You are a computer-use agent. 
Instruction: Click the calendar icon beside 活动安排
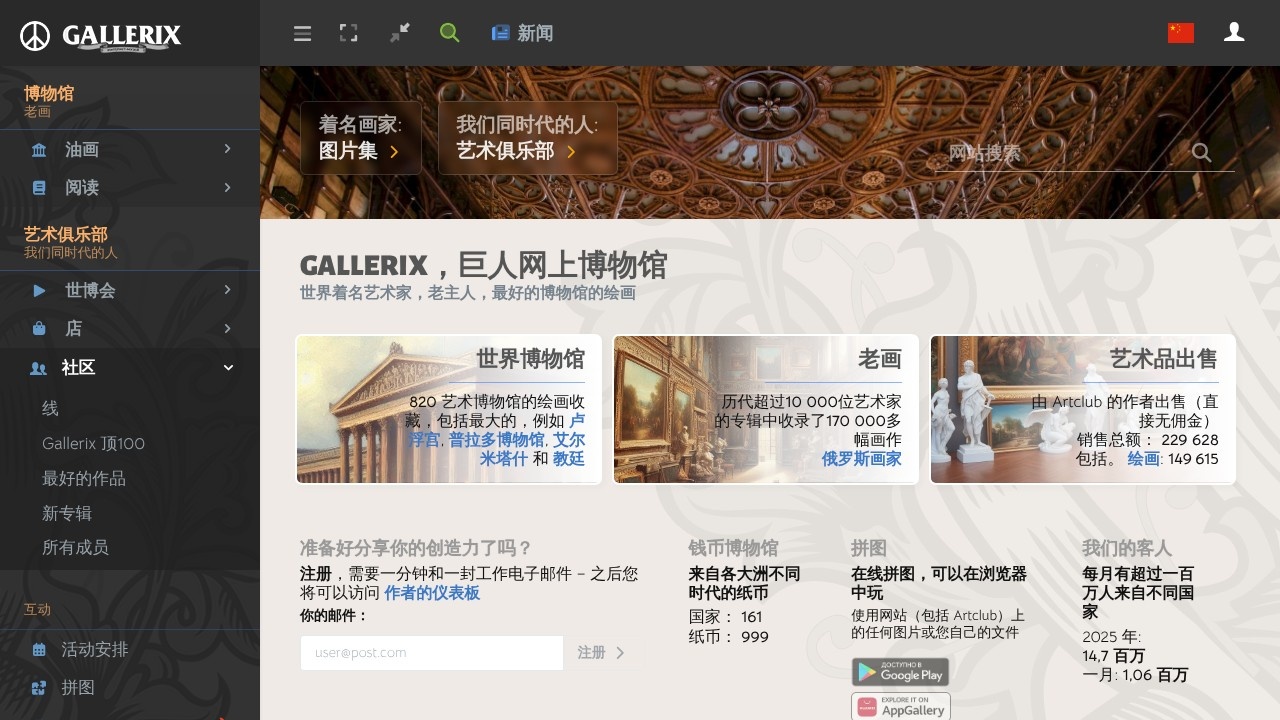point(38,649)
